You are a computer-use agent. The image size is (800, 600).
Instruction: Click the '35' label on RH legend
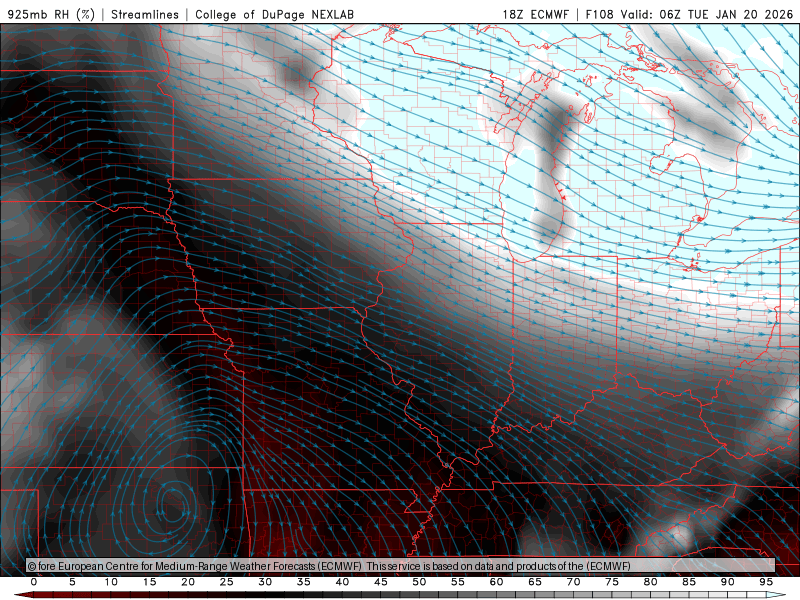pyautogui.click(x=304, y=582)
